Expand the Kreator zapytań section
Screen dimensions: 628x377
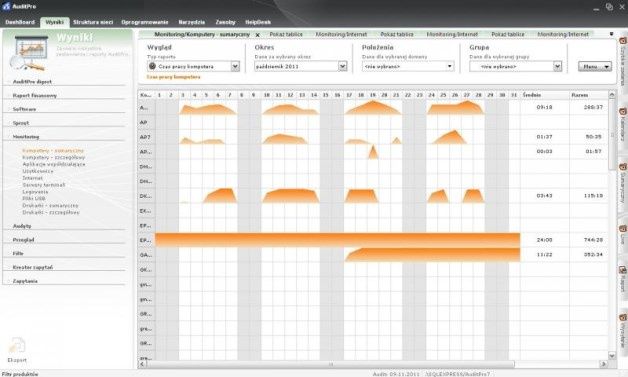coord(33,267)
